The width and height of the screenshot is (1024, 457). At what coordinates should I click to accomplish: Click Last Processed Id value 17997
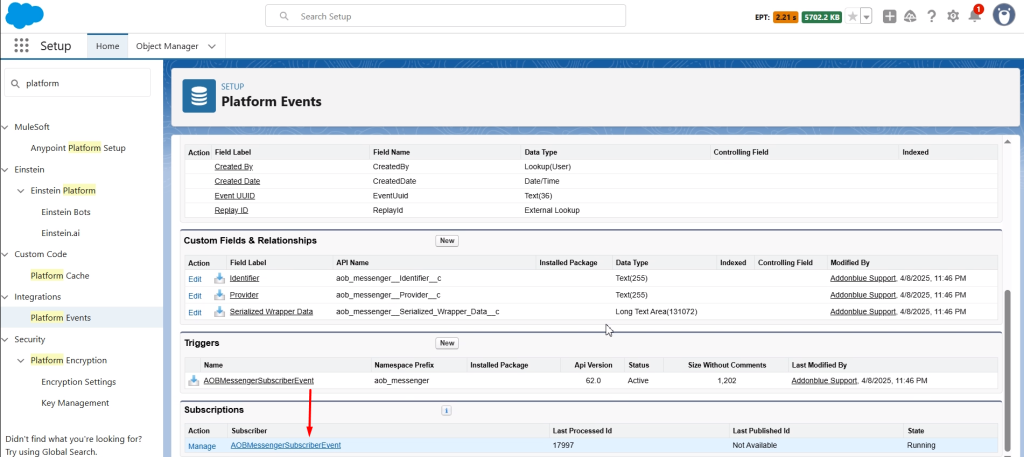click(563, 445)
